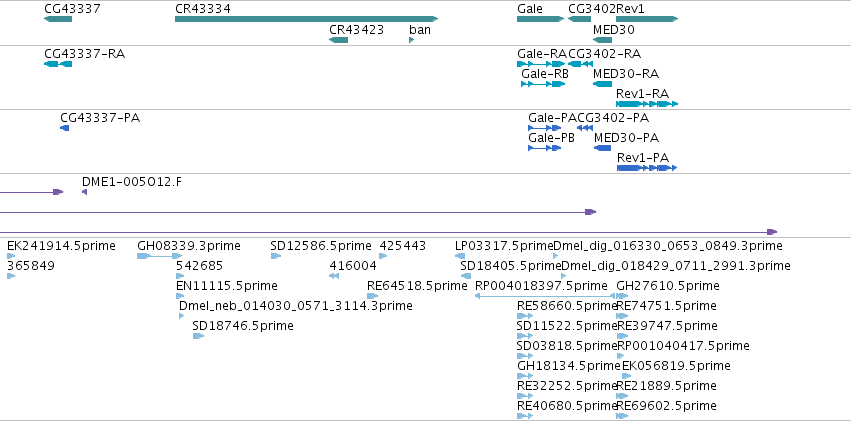Click the GH08339.3prime EST glyph

point(160,256)
